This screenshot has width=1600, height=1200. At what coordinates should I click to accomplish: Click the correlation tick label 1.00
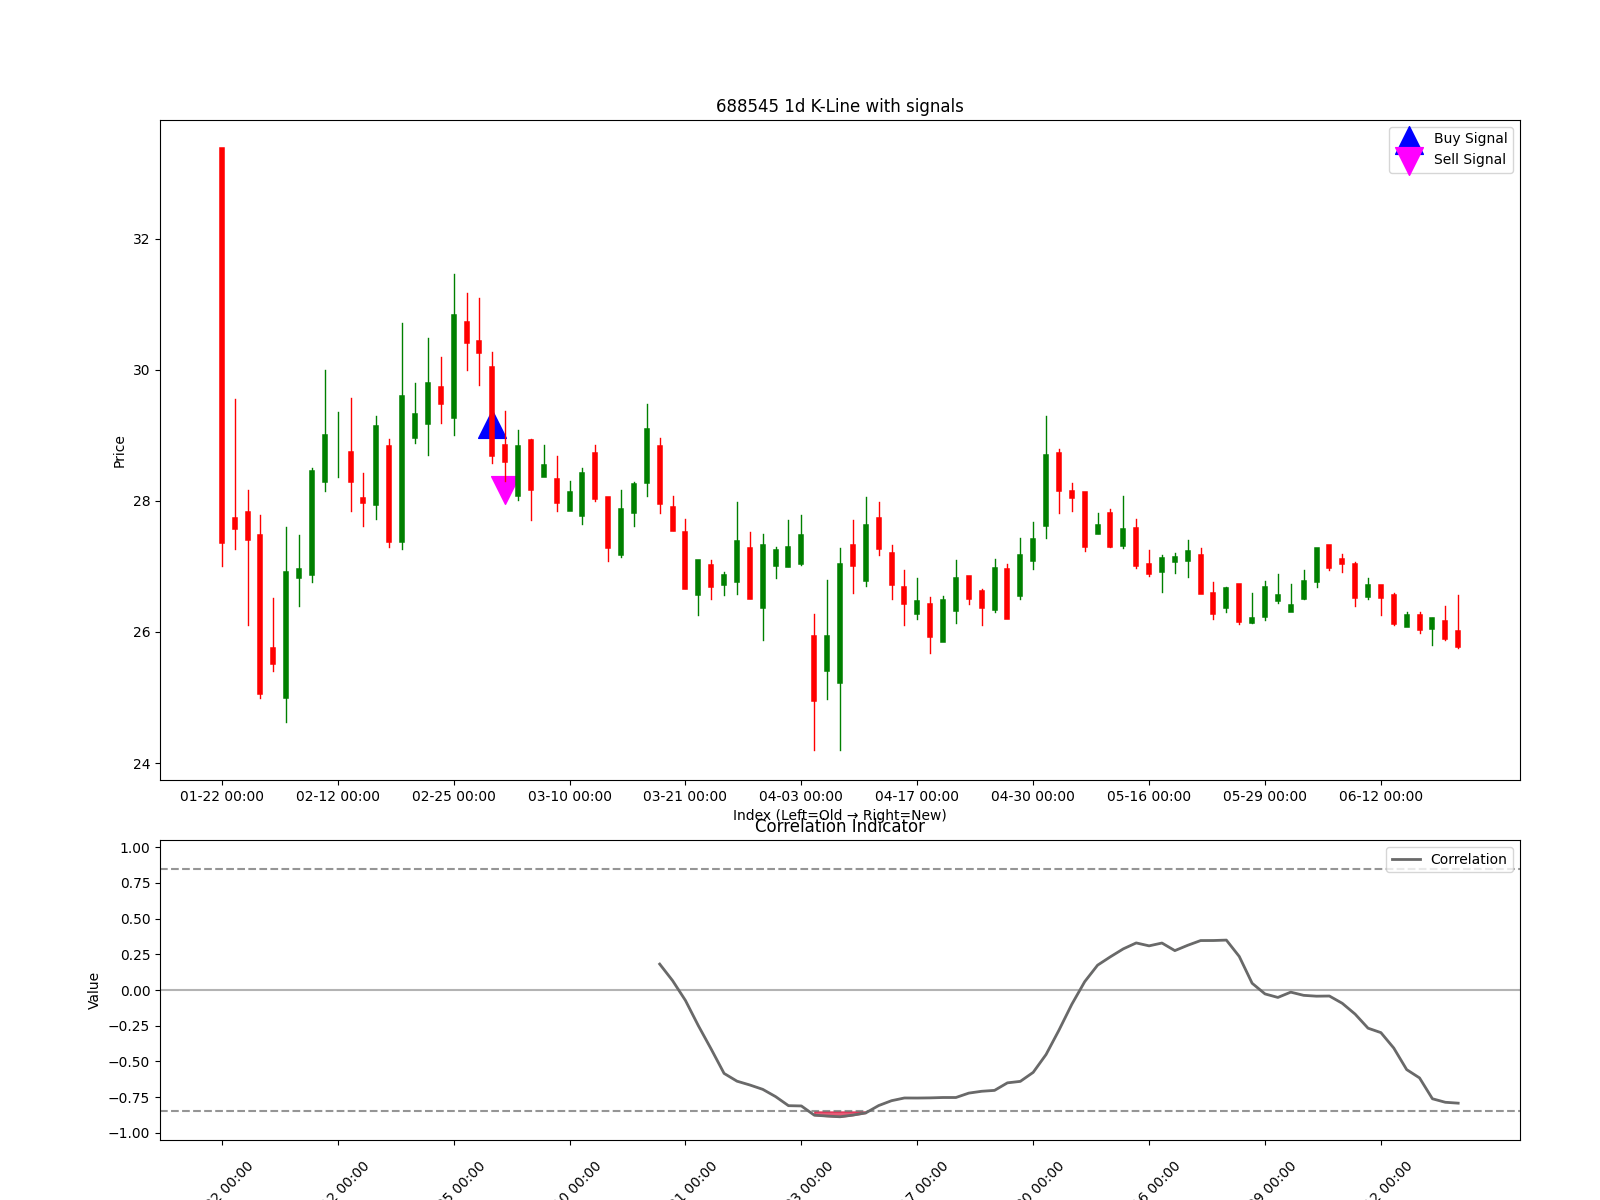coord(134,848)
